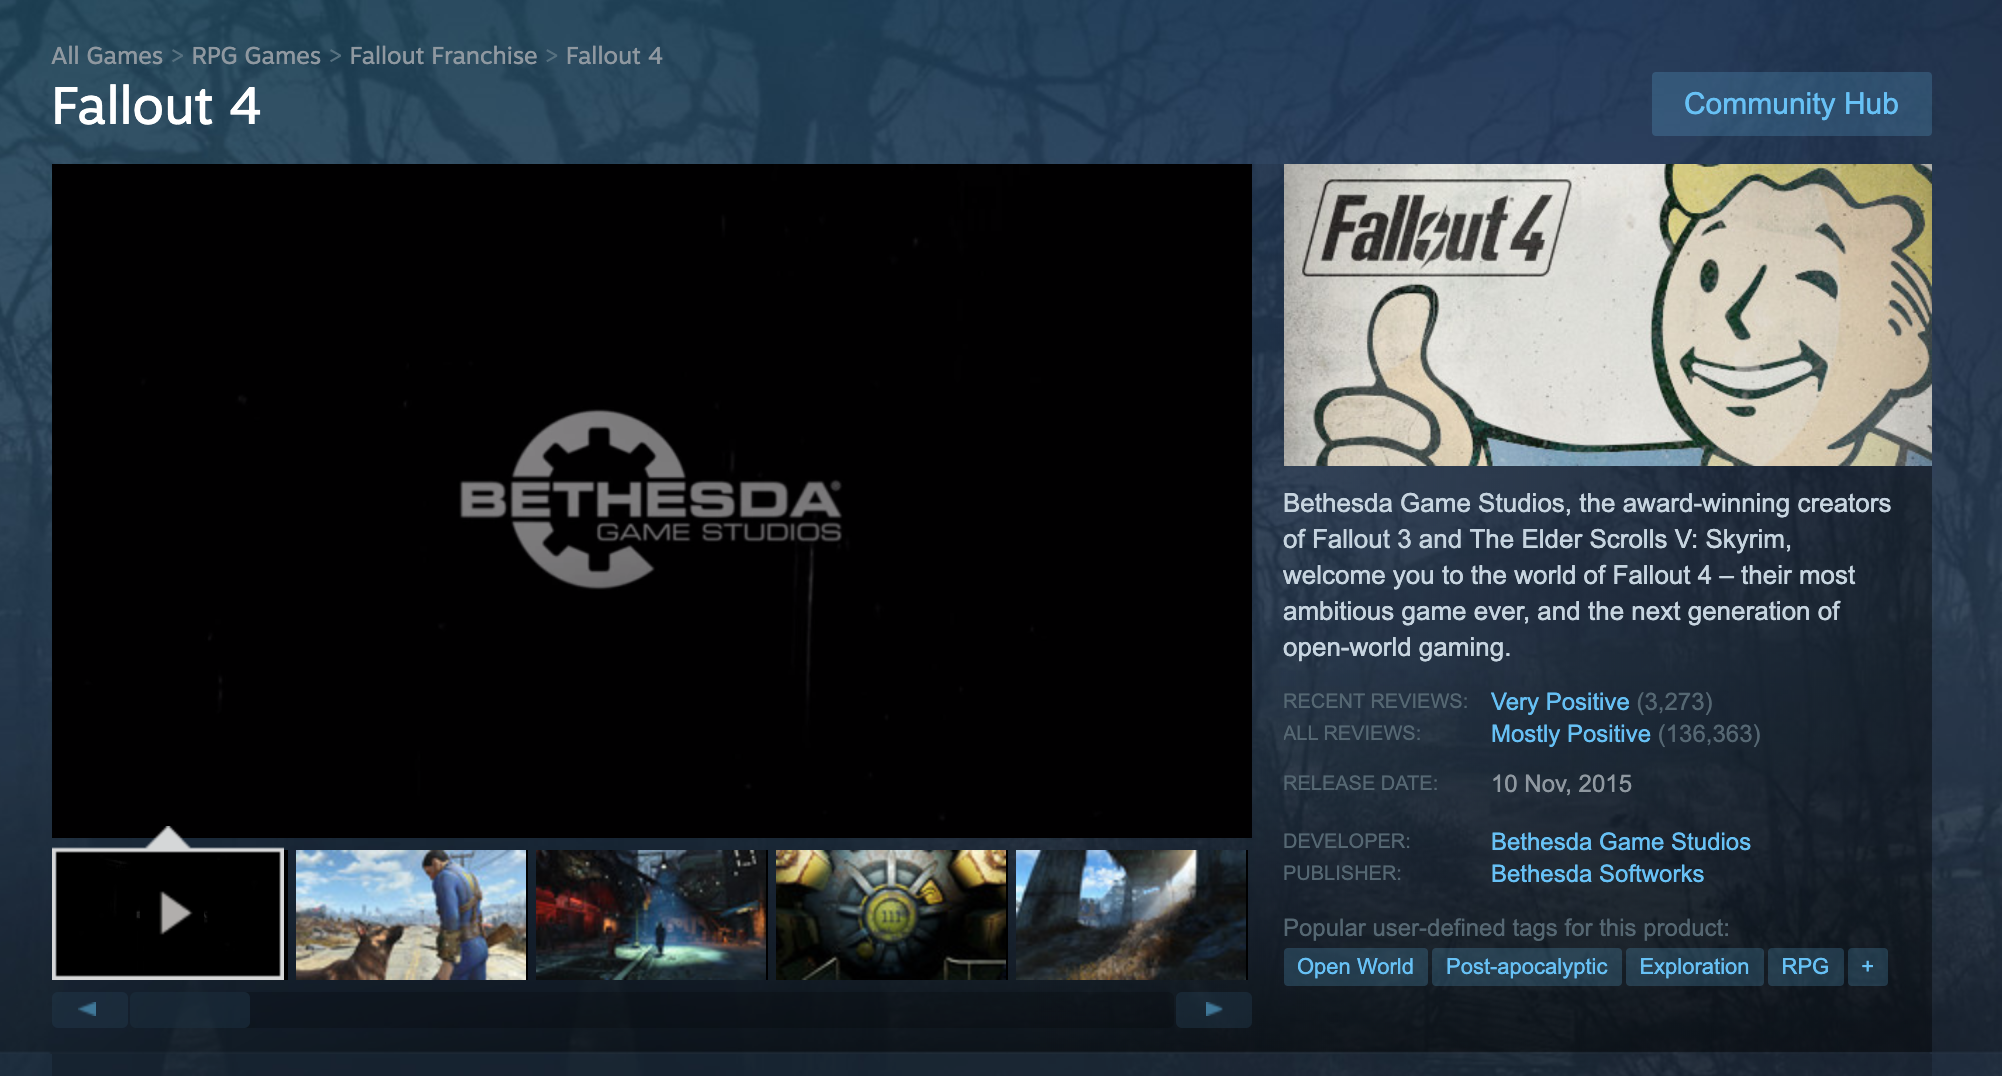Click the right scroll arrow under thumbnails
The image size is (2002, 1076).
point(1213,1009)
